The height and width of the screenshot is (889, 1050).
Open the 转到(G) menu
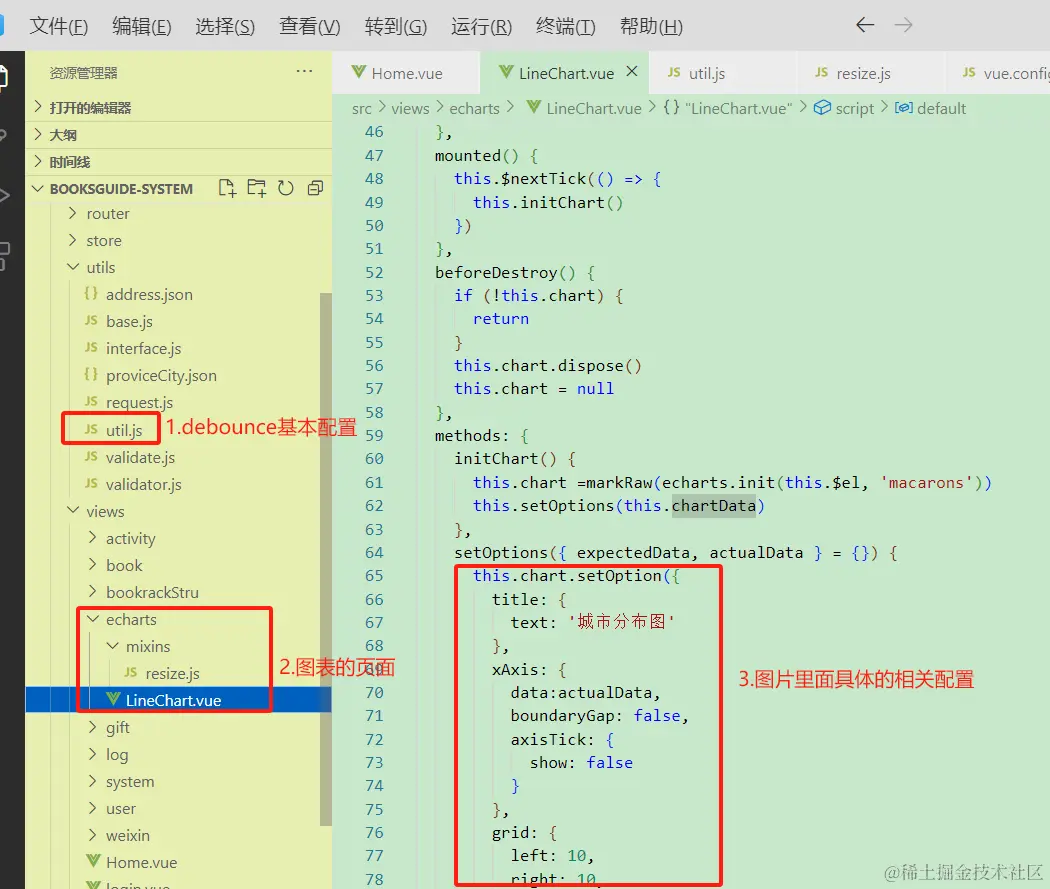click(395, 27)
